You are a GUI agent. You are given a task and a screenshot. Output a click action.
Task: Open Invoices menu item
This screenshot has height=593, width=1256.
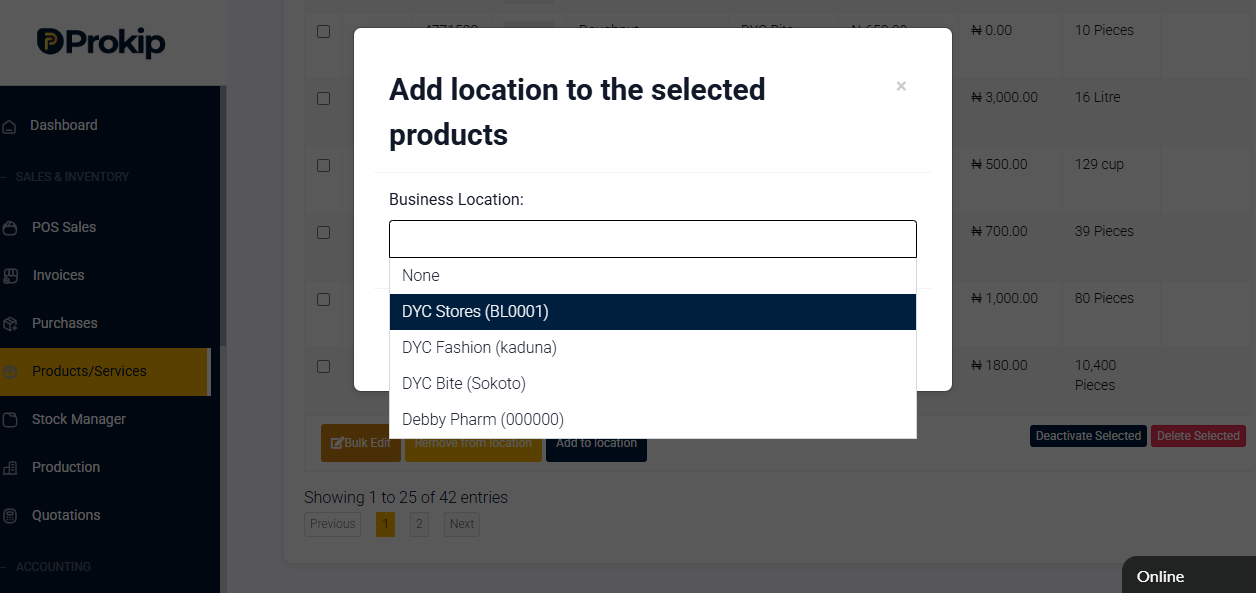pyautogui.click(x=58, y=275)
